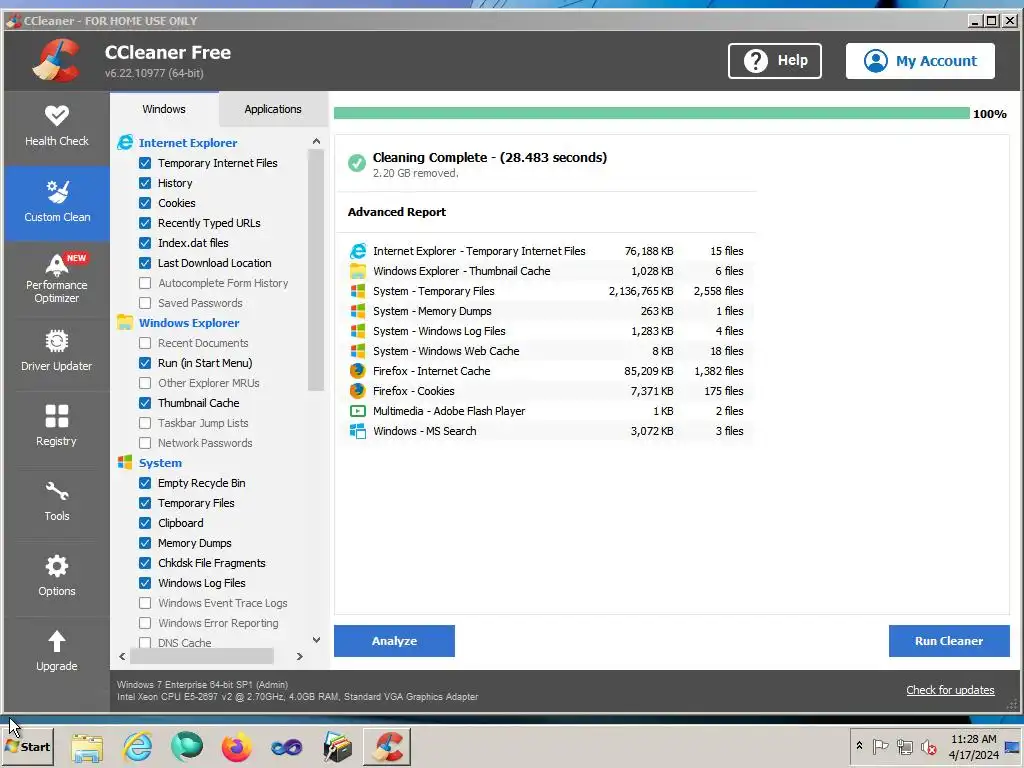
Task: Click the green 100% progress bar
Action: [x=652, y=114]
